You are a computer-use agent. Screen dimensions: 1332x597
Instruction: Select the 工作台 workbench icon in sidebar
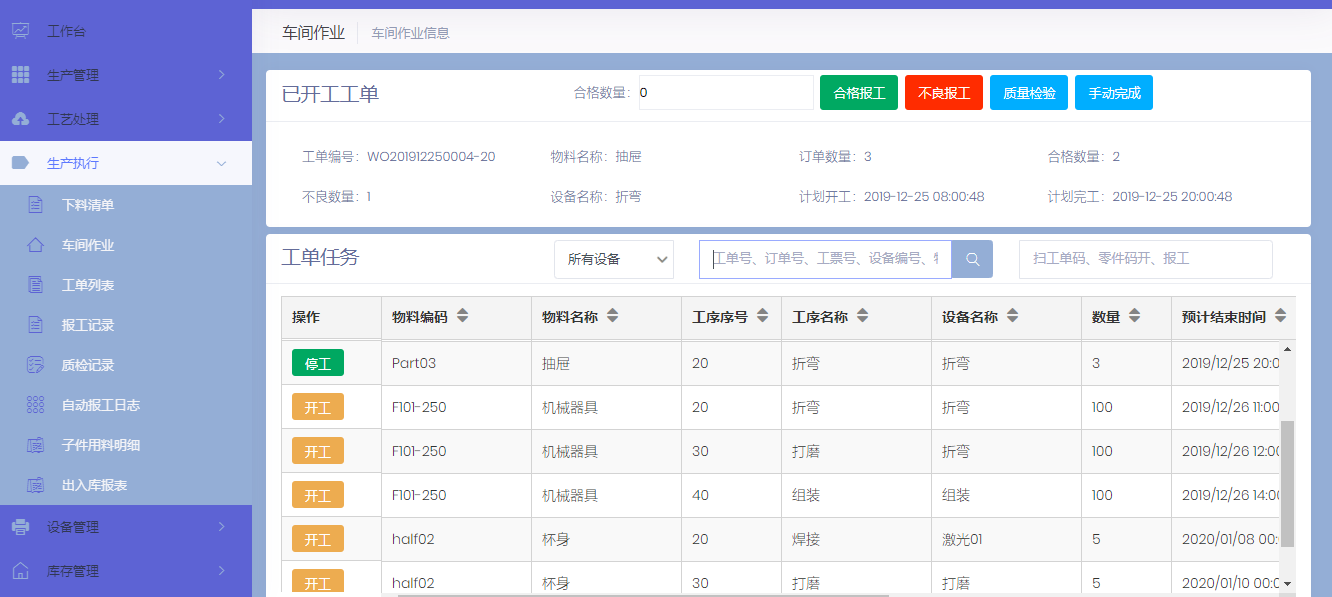(x=22, y=30)
